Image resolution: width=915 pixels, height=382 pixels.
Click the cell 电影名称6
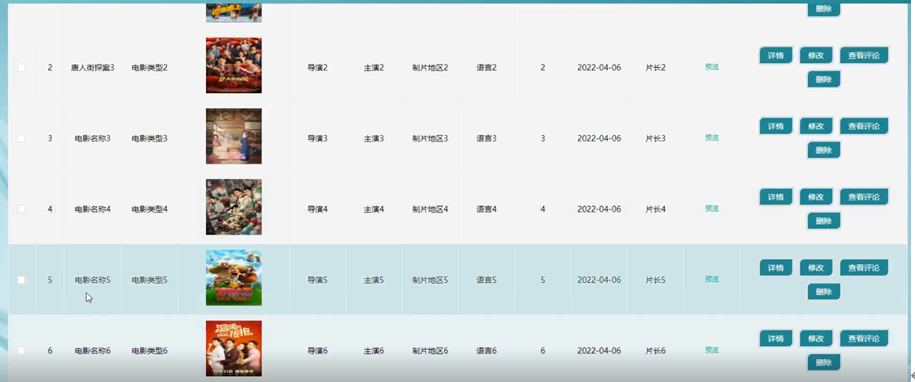coord(93,351)
